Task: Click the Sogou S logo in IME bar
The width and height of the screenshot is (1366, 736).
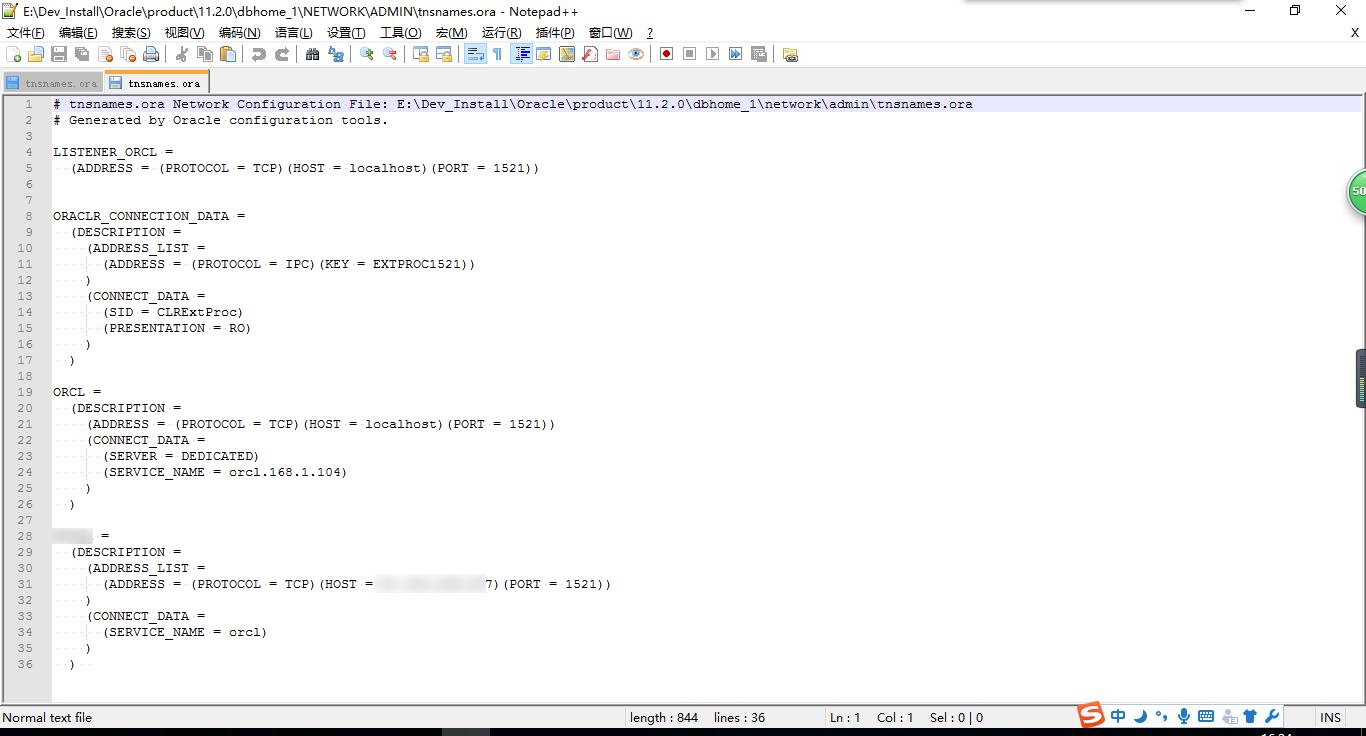Action: (x=1090, y=715)
